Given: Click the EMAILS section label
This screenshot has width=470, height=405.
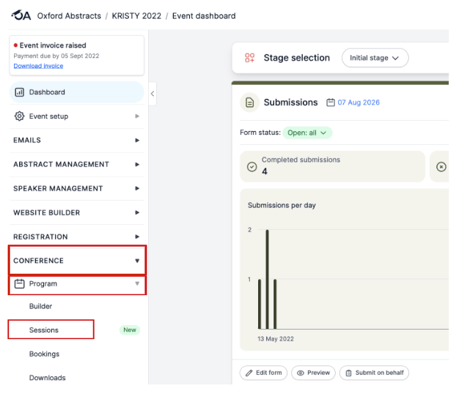Looking at the screenshot, I should click(27, 140).
